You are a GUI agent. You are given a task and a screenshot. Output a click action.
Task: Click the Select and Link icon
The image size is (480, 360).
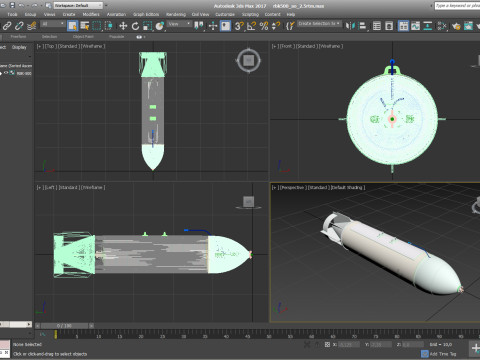7,26
